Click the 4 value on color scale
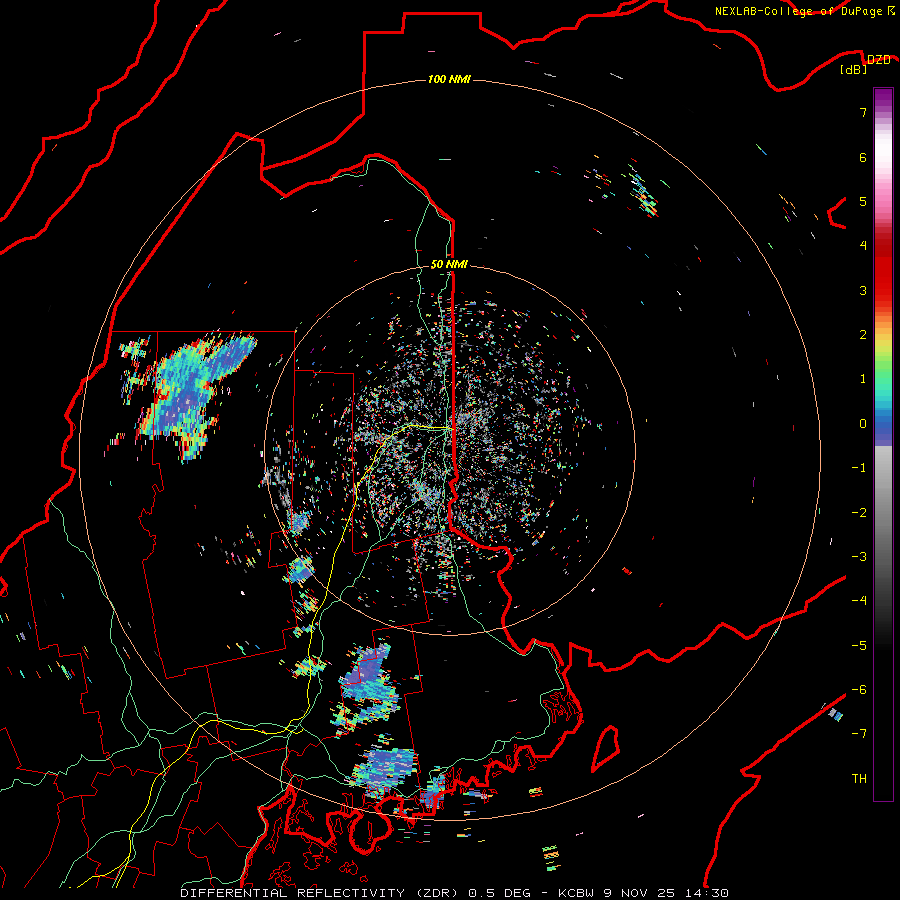 [x=863, y=246]
